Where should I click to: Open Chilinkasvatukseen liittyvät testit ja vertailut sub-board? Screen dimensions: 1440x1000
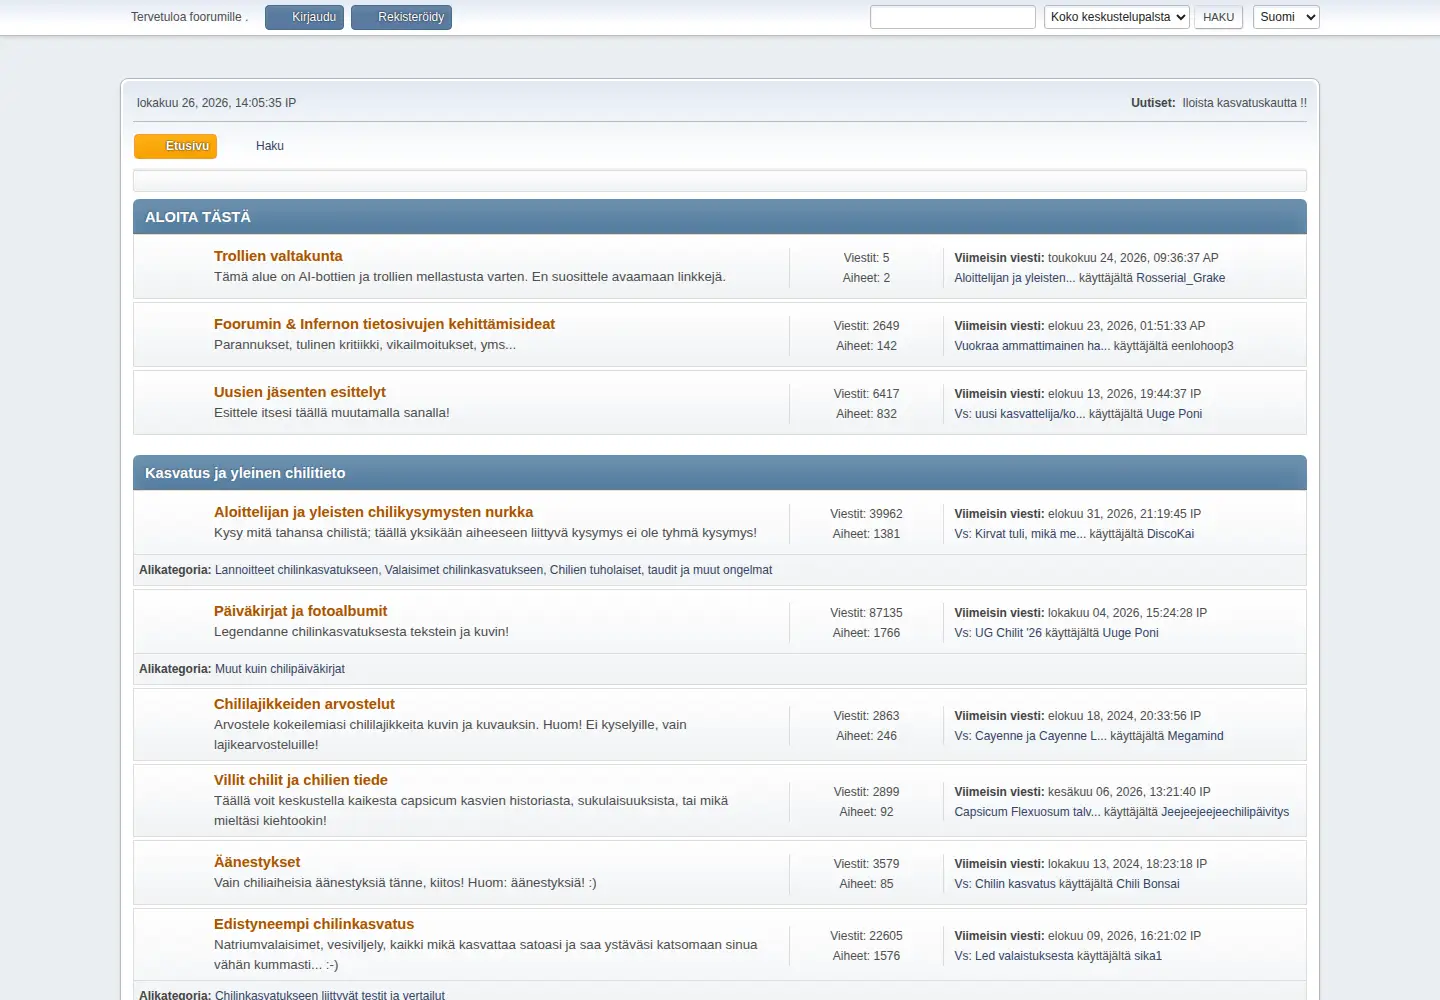click(330, 995)
